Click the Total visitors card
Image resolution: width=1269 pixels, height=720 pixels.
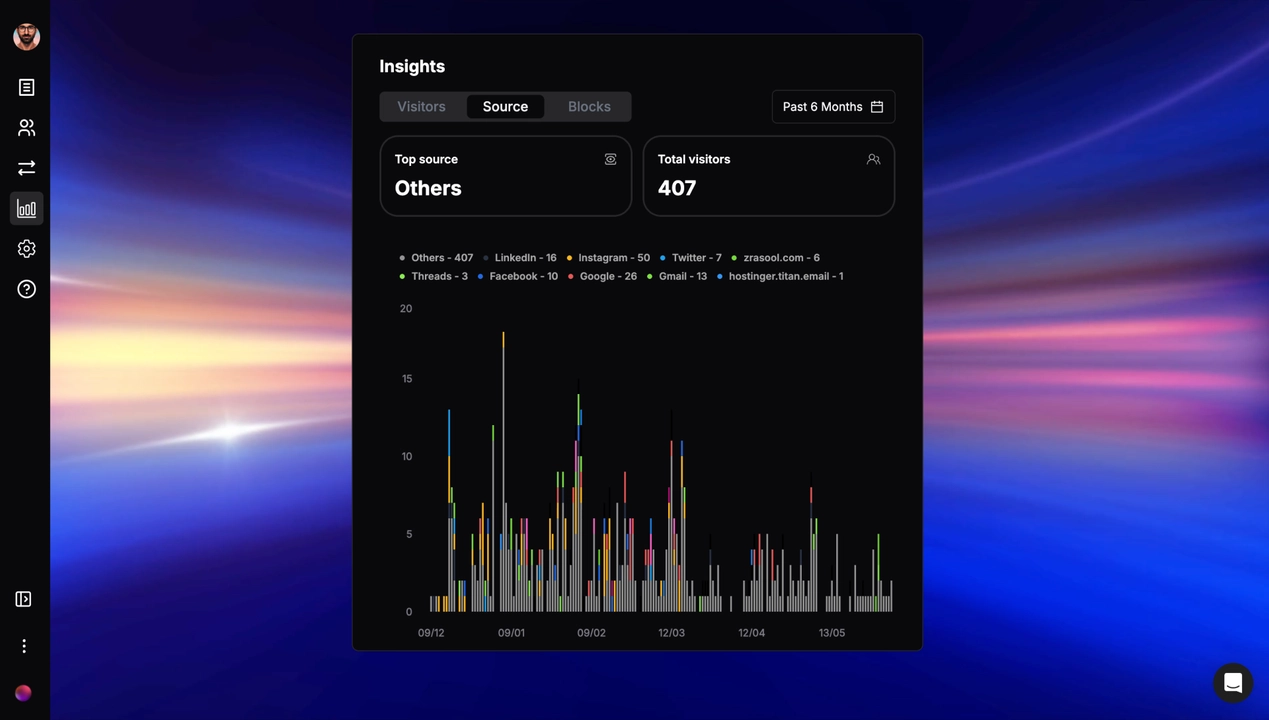click(768, 176)
